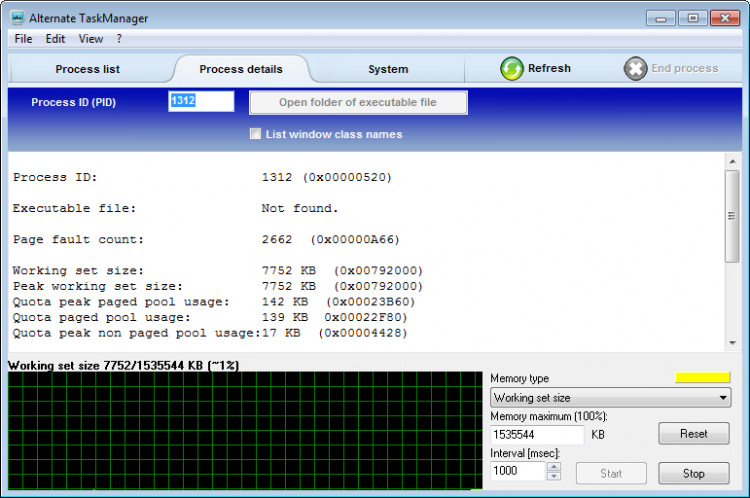Increase interval with up spinner arrow
The height and width of the screenshot is (498, 750).
(x=554, y=466)
